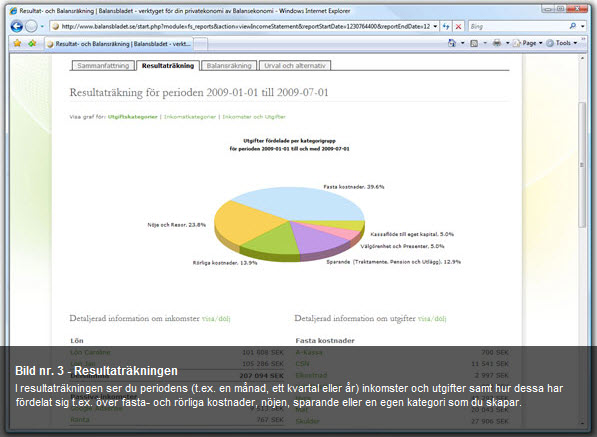Click the Inkomster och Utgifter graph link
The width and height of the screenshot is (597, 437).
254,117
